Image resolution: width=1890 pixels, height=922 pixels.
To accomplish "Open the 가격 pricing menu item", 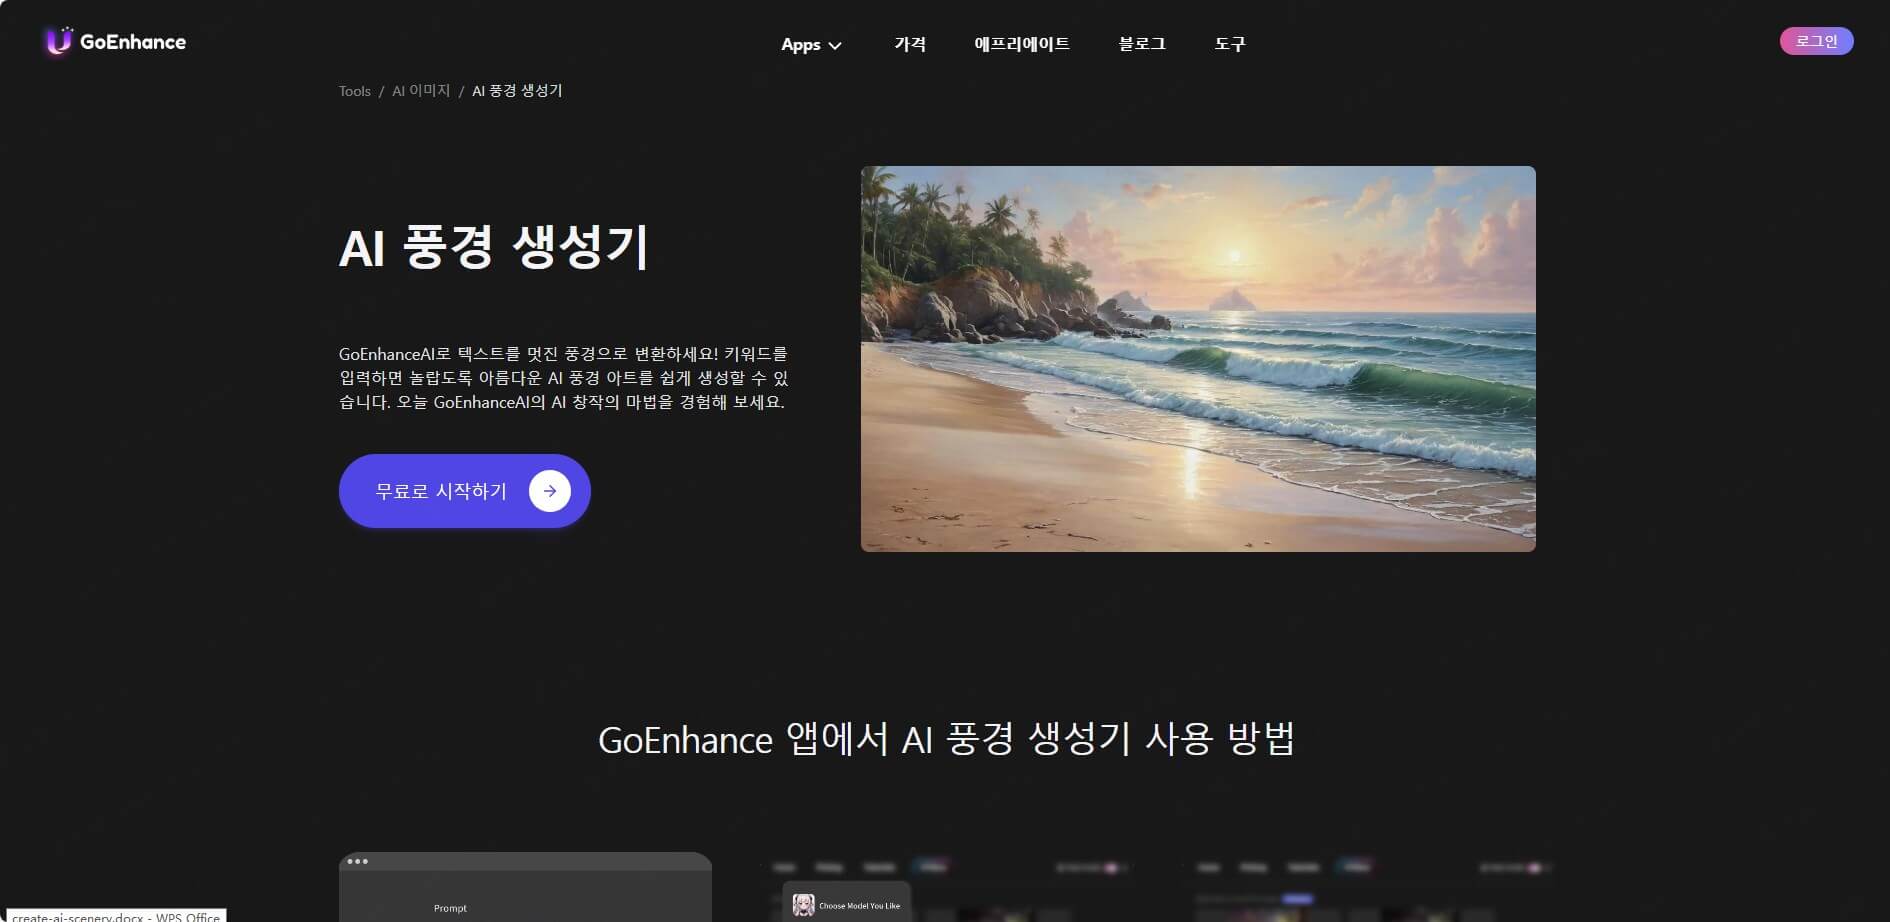I will click(910, 44).
